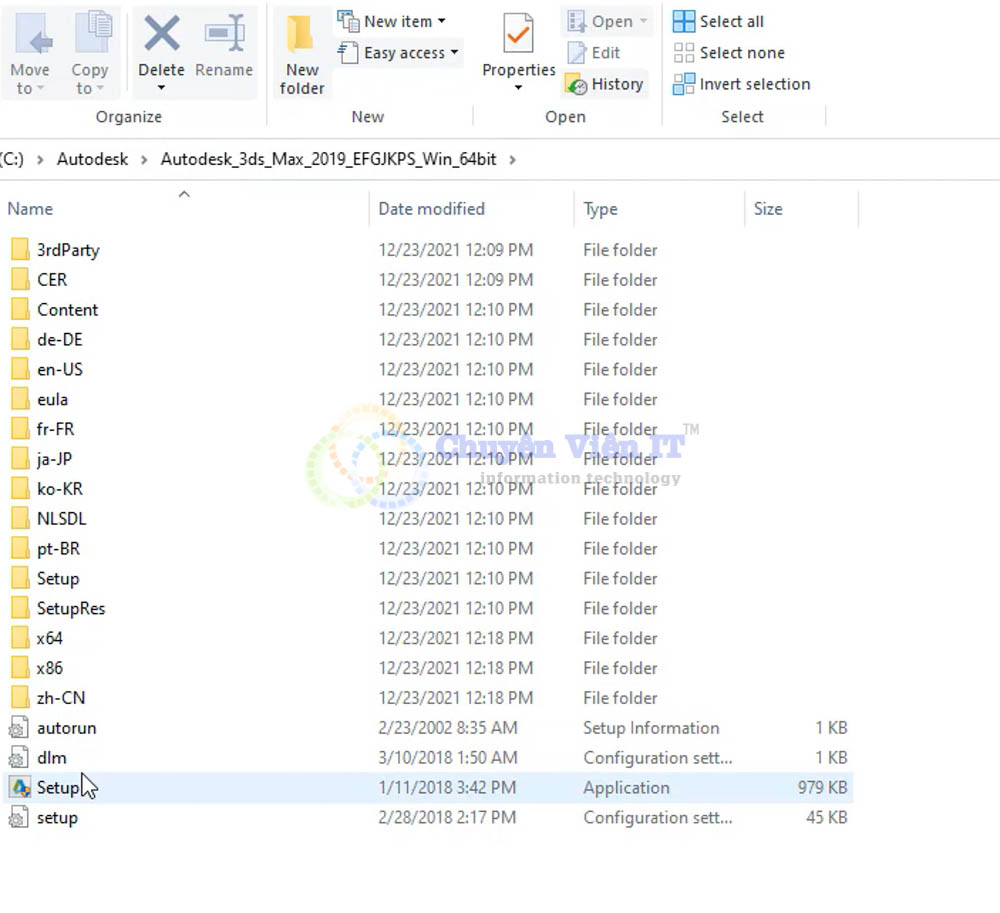1000x913 pixels.
Task: Expand the New item dropdown
Action: click(x=441, y=21)
